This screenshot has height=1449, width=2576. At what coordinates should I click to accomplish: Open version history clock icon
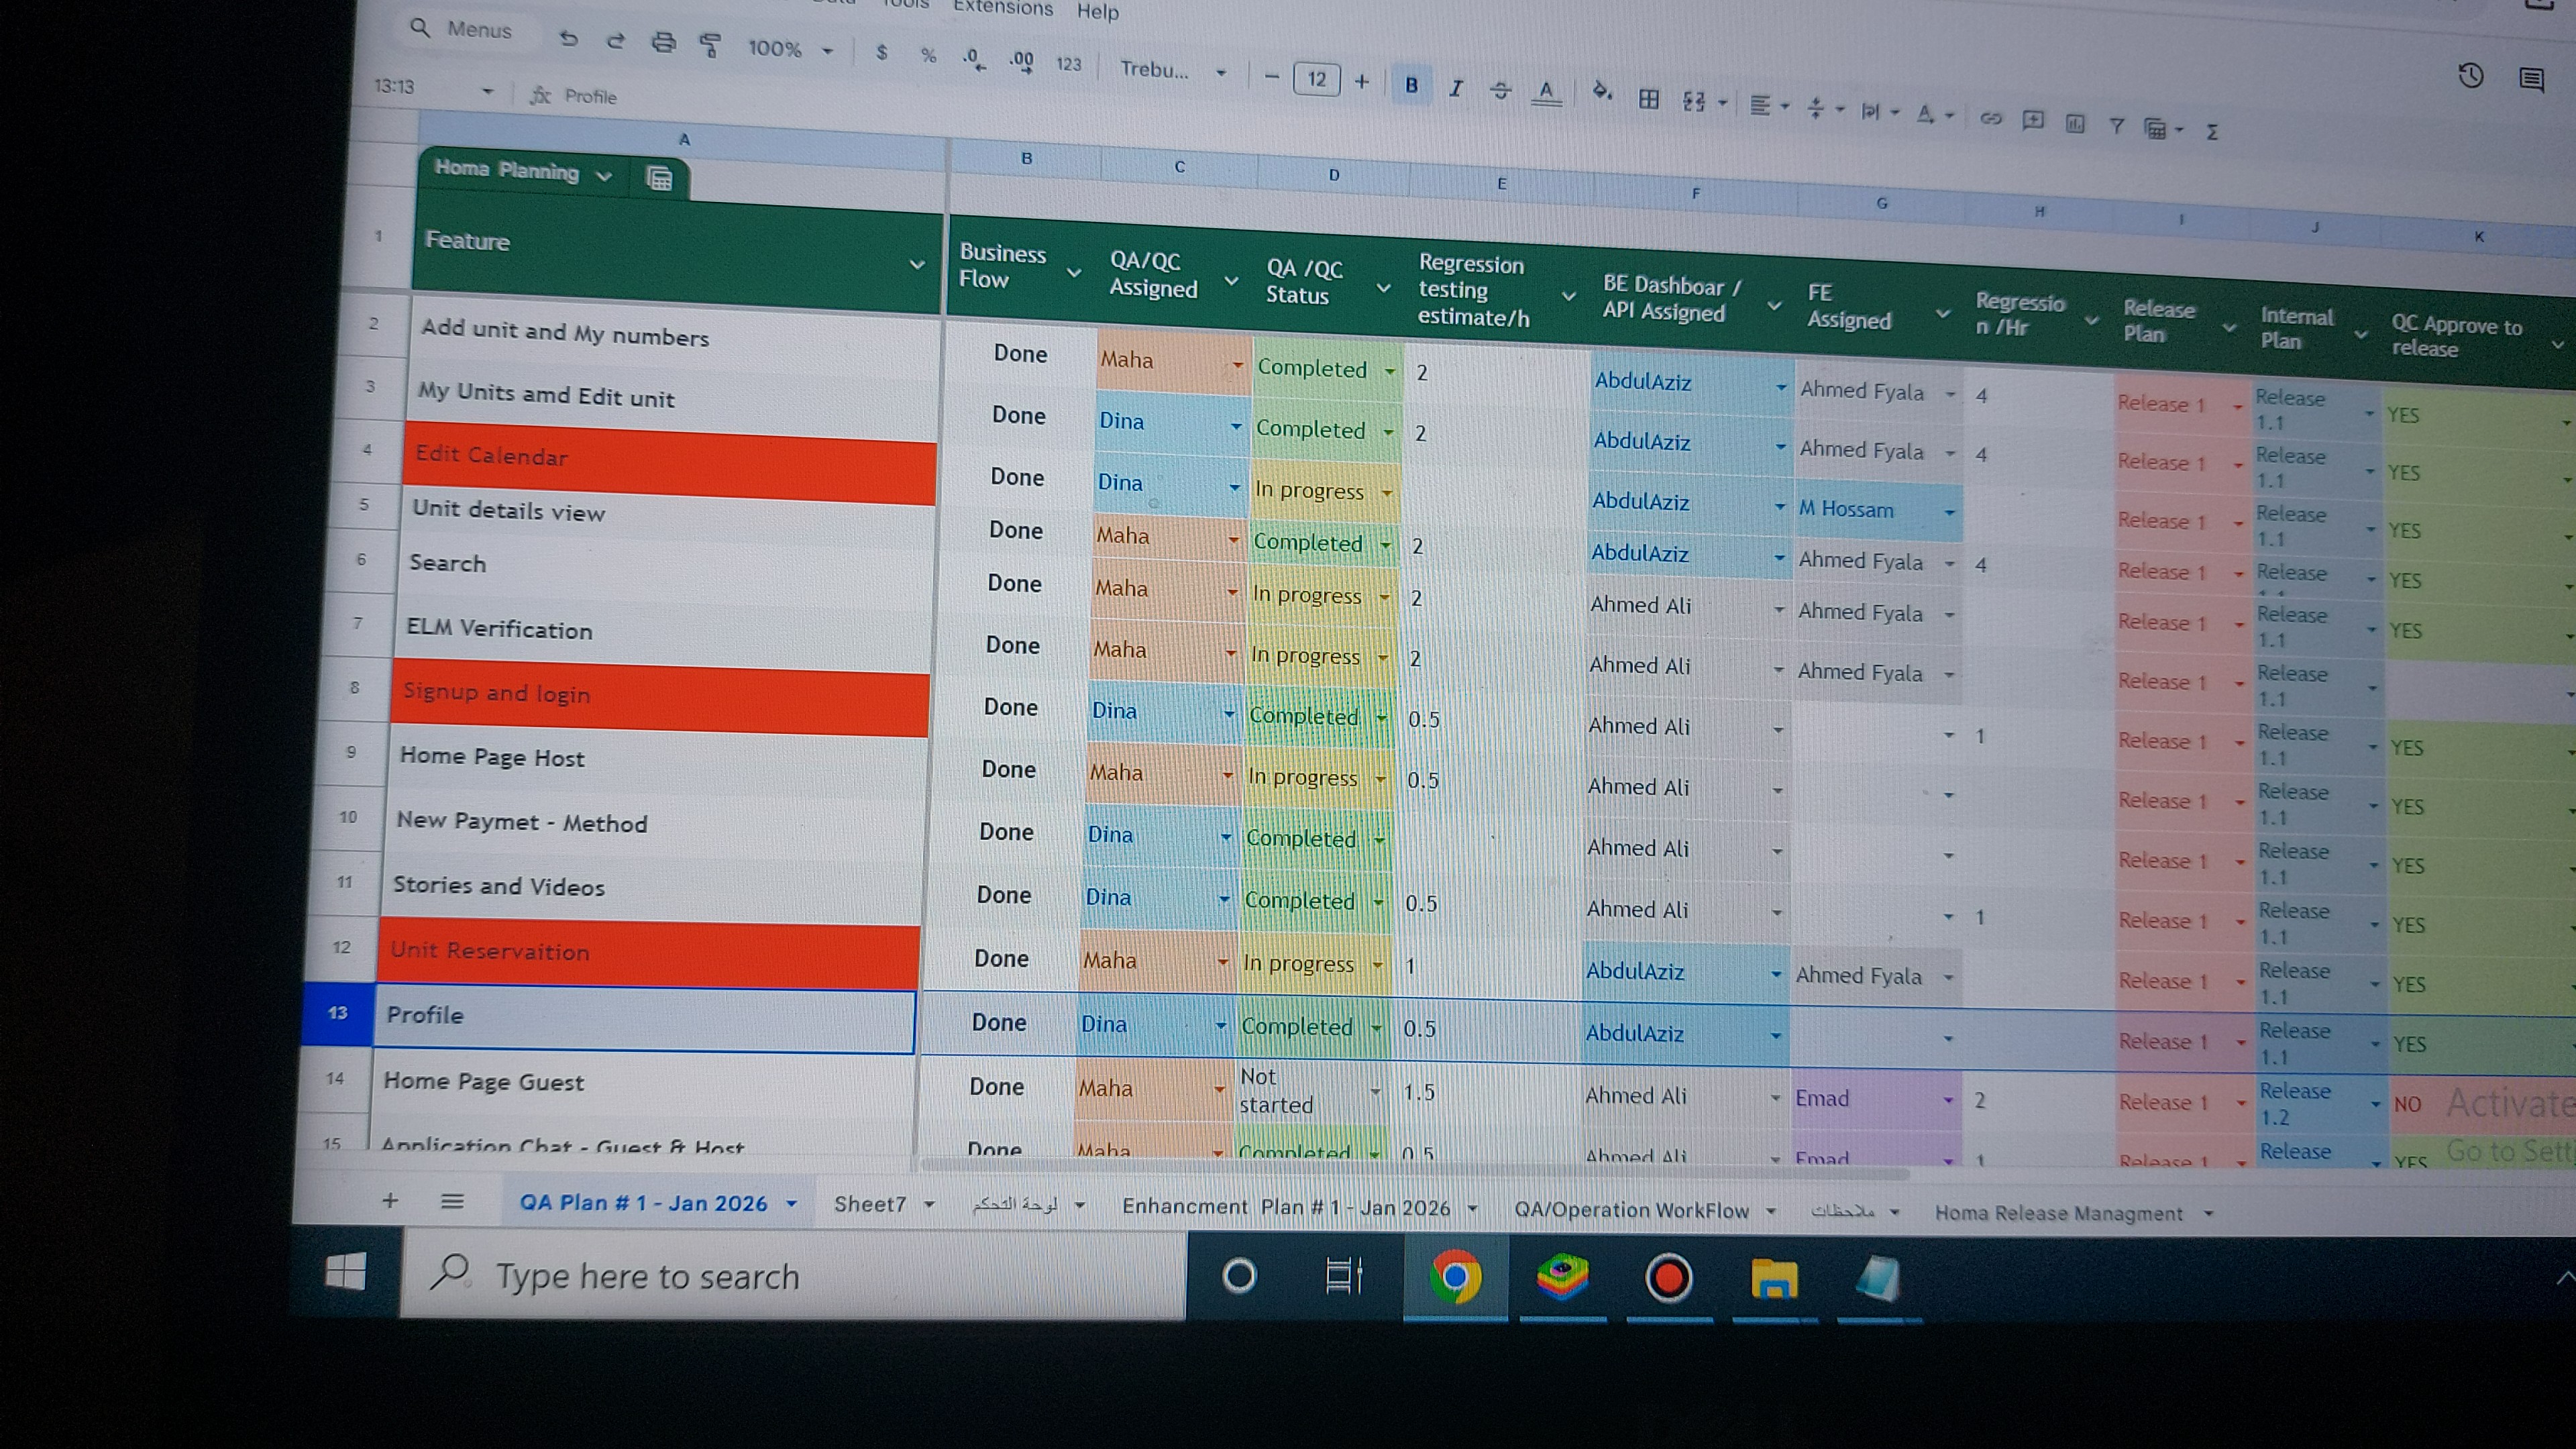pyautogui.click(x=2470, y=75)
